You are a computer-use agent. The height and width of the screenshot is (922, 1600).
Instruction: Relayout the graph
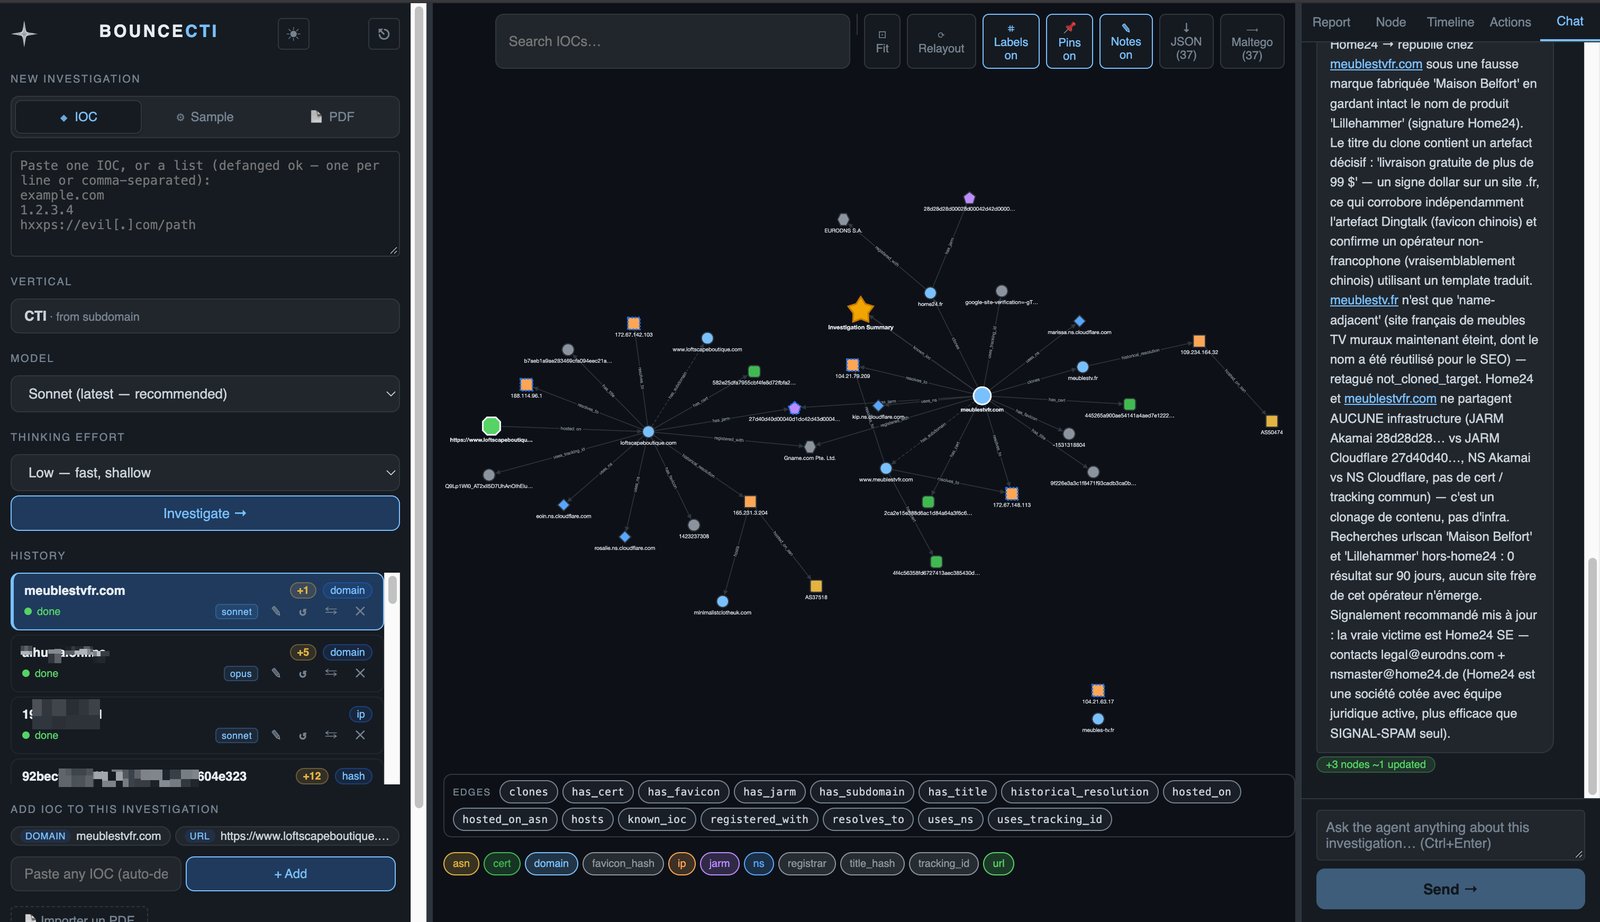(x=941, y=41)
